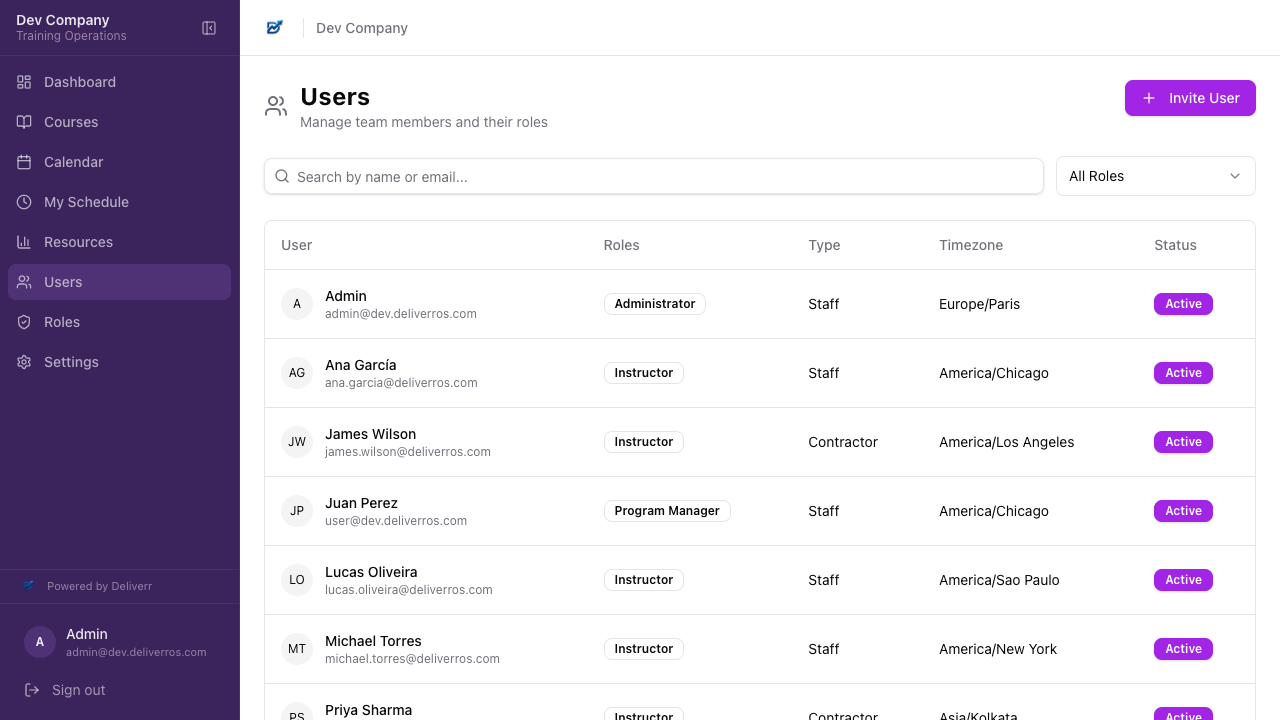Click the Powered by Deliverr logo
This screenshot has width=1280, height=720.
29,586
